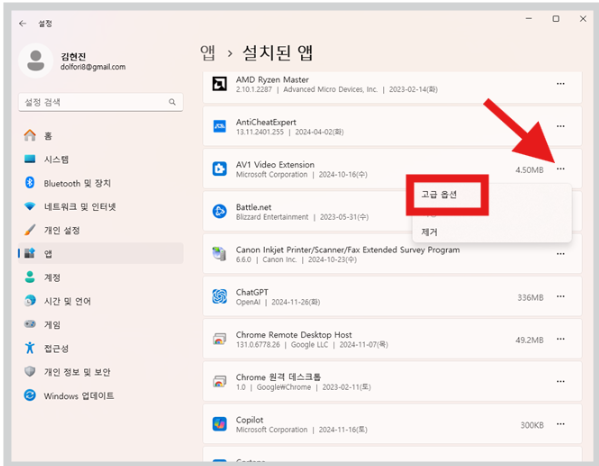Click the 49.2MB size of Chrome Remote Desktop Host
The height and width of the screenshot is (466, 599).
[x=529, y=340]
